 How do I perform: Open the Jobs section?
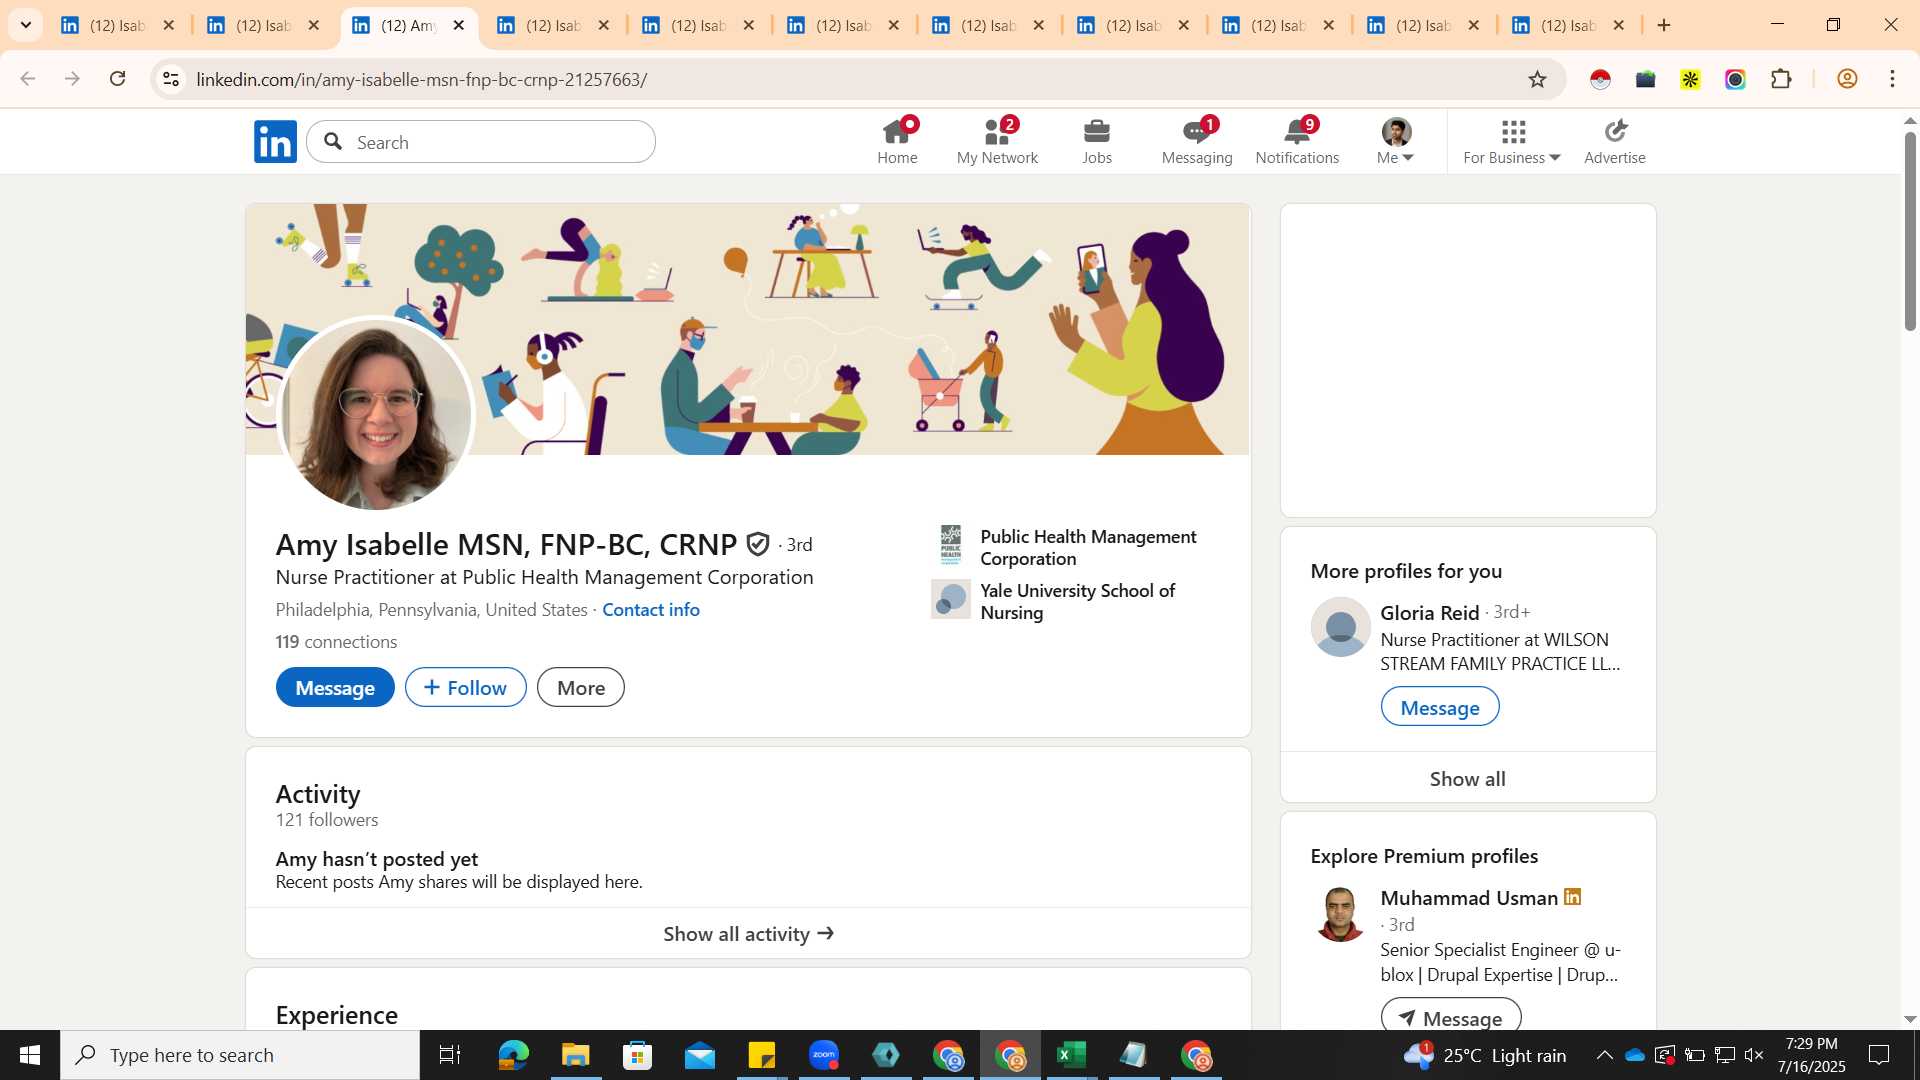(x=1097, y=141)
